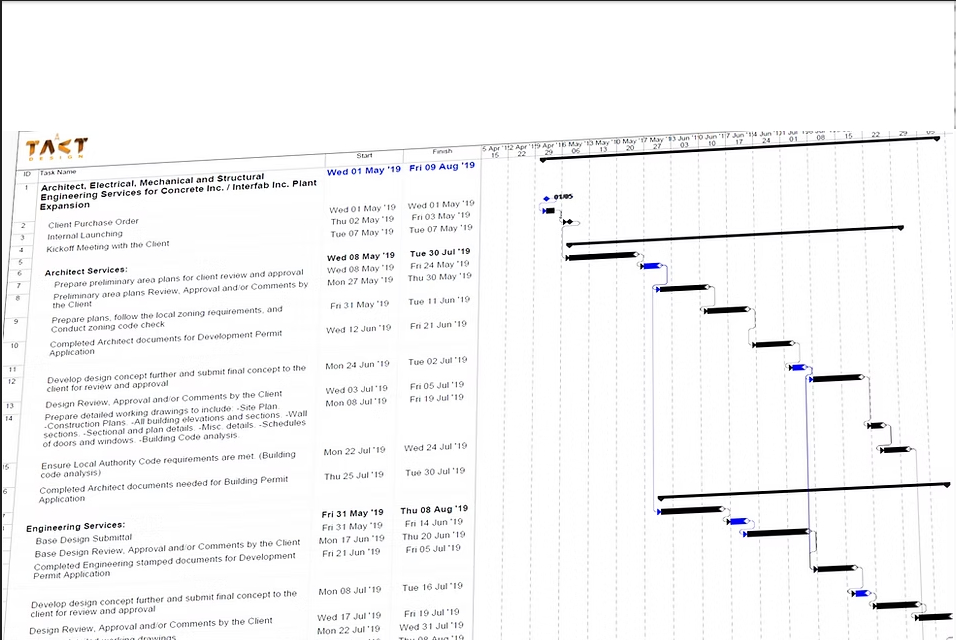Click the 'Thu 02 May '19' start date
Viewport: 956px width, 640px height.
coord(362,220)
